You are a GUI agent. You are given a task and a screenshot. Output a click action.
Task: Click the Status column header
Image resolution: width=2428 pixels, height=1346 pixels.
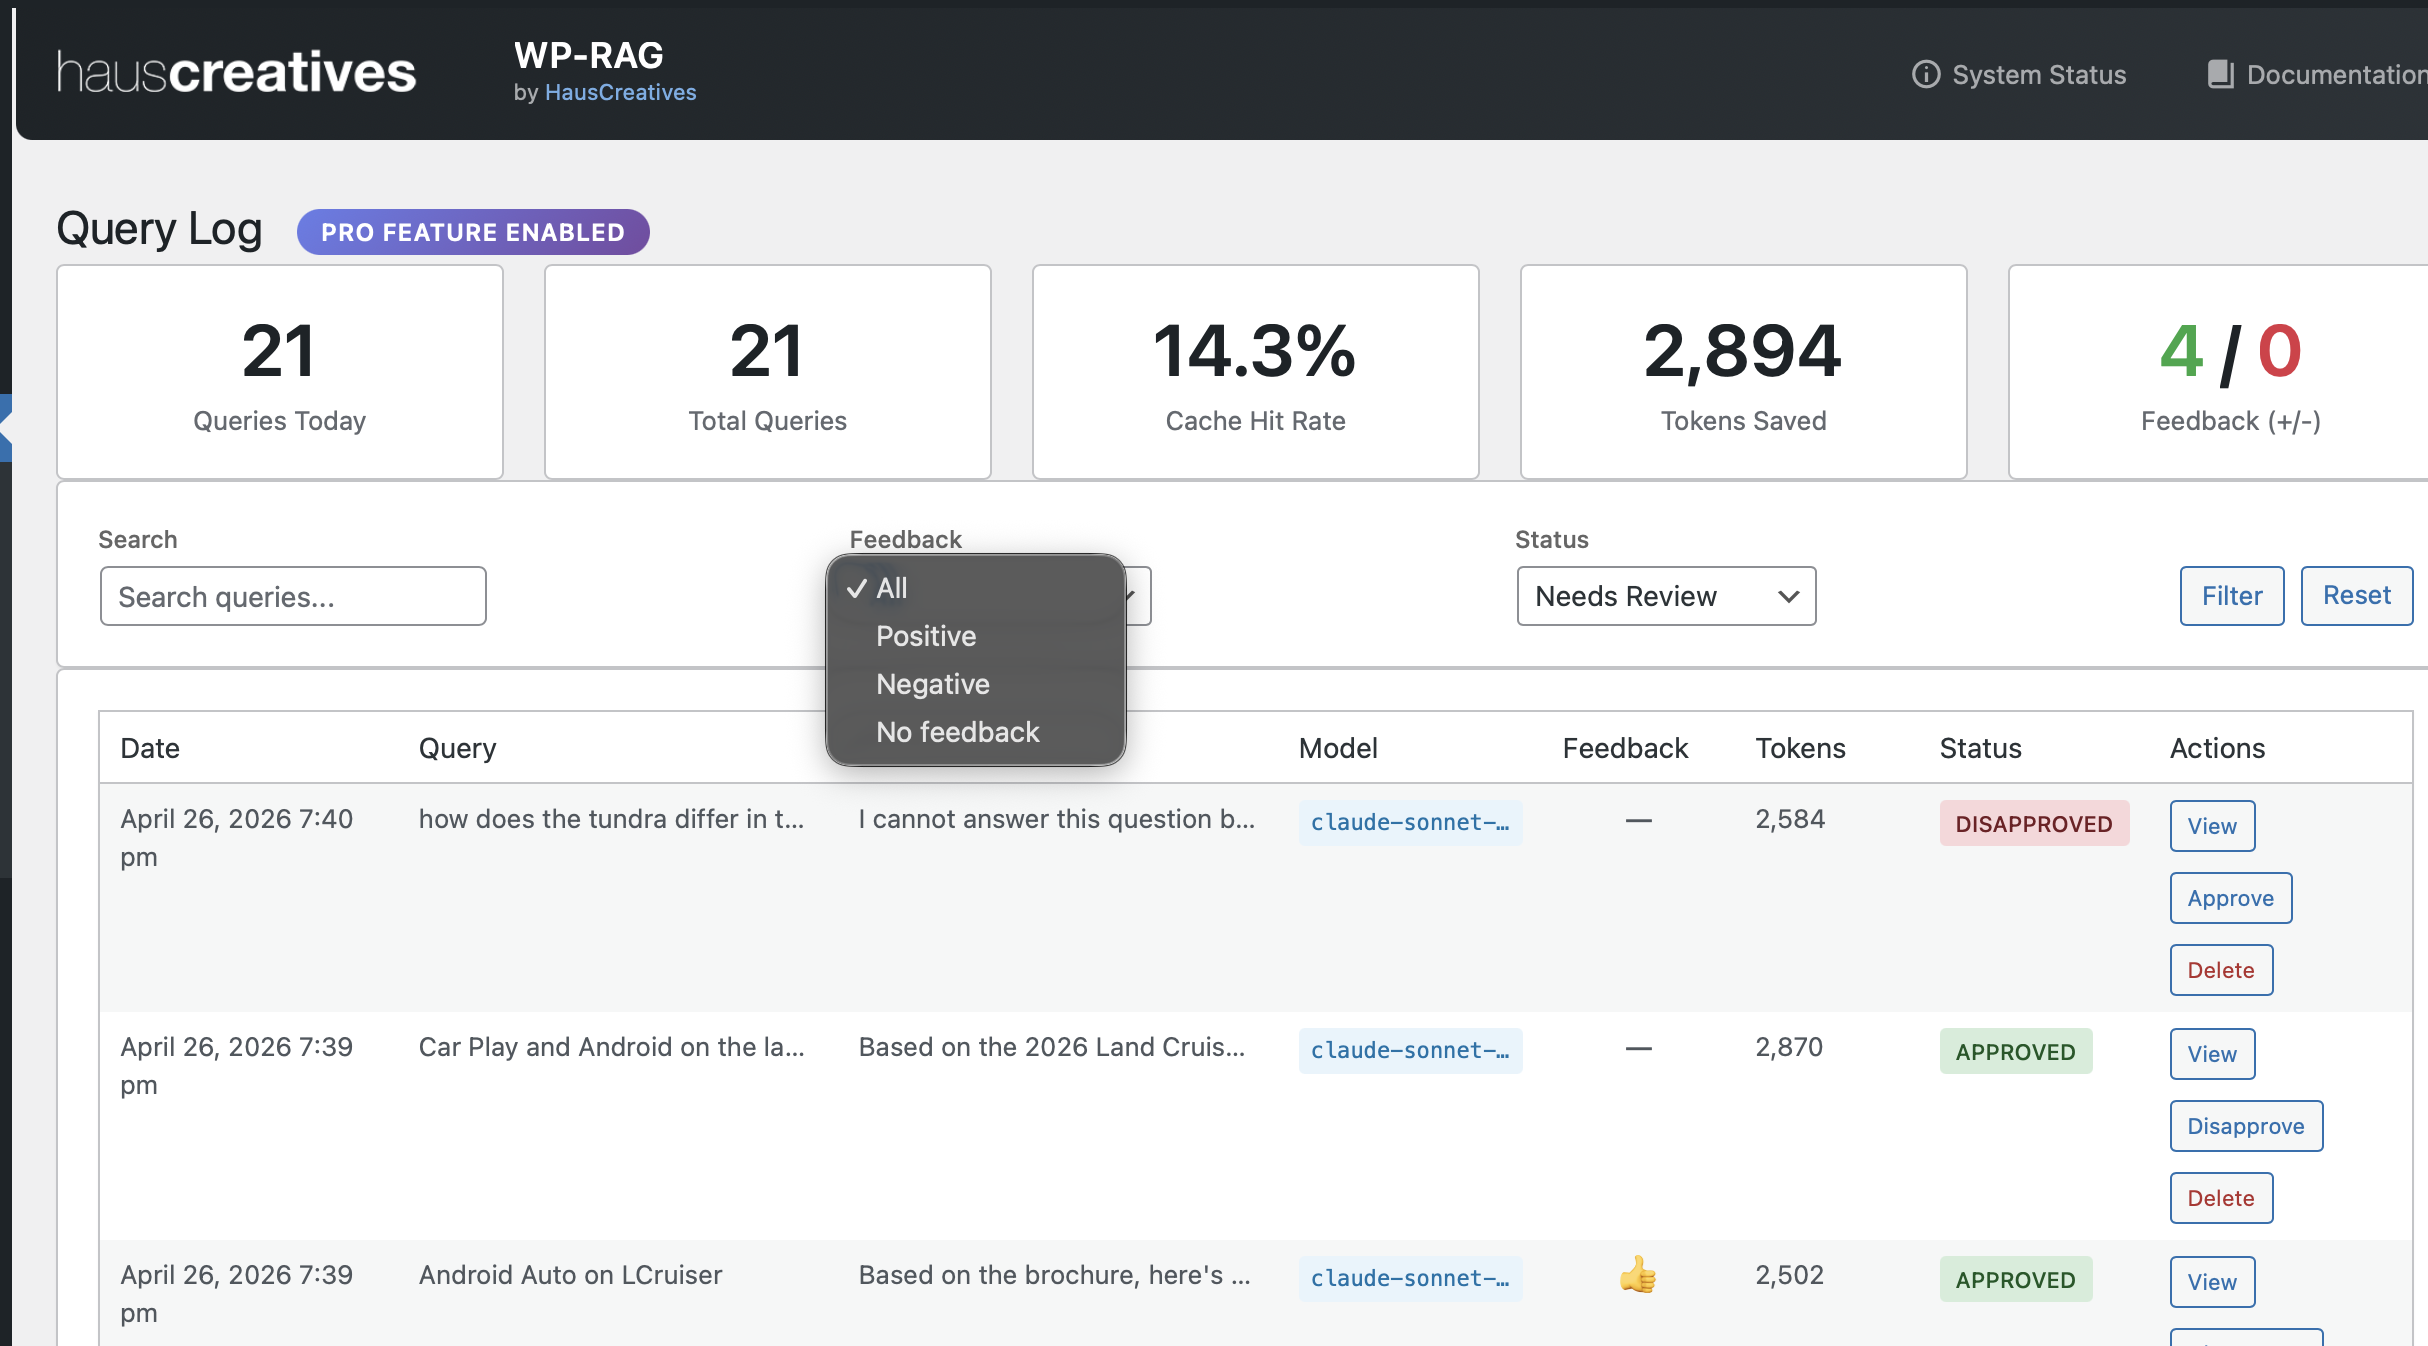[x=1980, y=748]
